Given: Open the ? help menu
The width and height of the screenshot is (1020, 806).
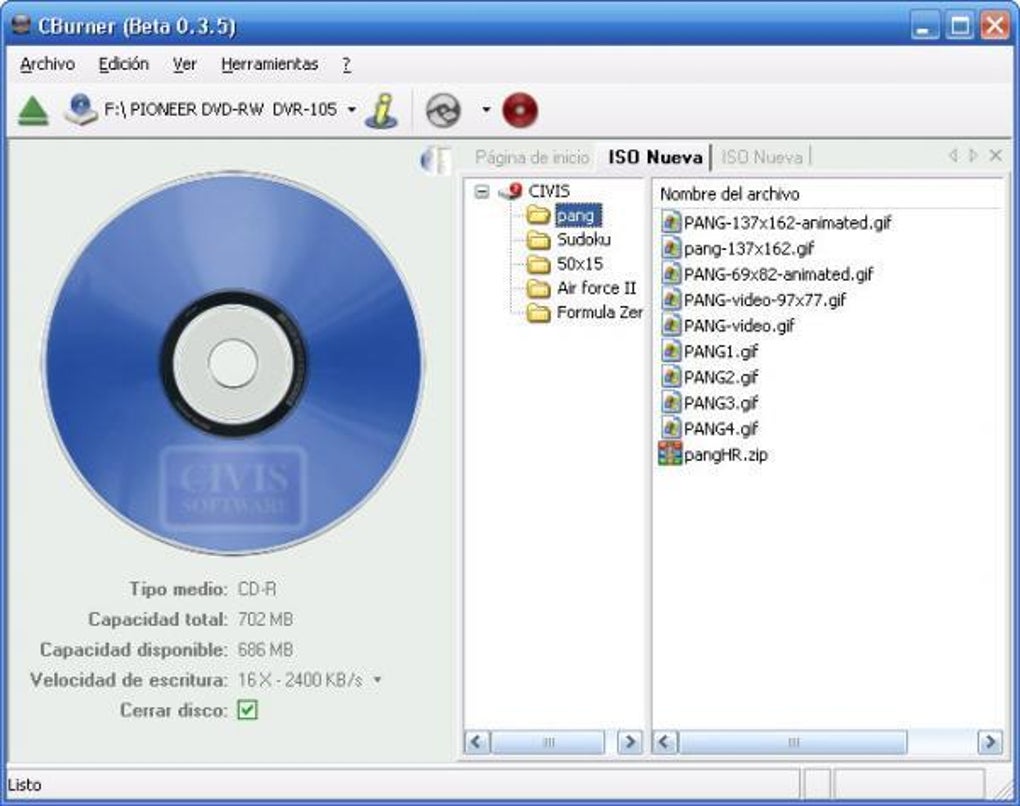Looking at the screenshot, I should coord(347,64).
